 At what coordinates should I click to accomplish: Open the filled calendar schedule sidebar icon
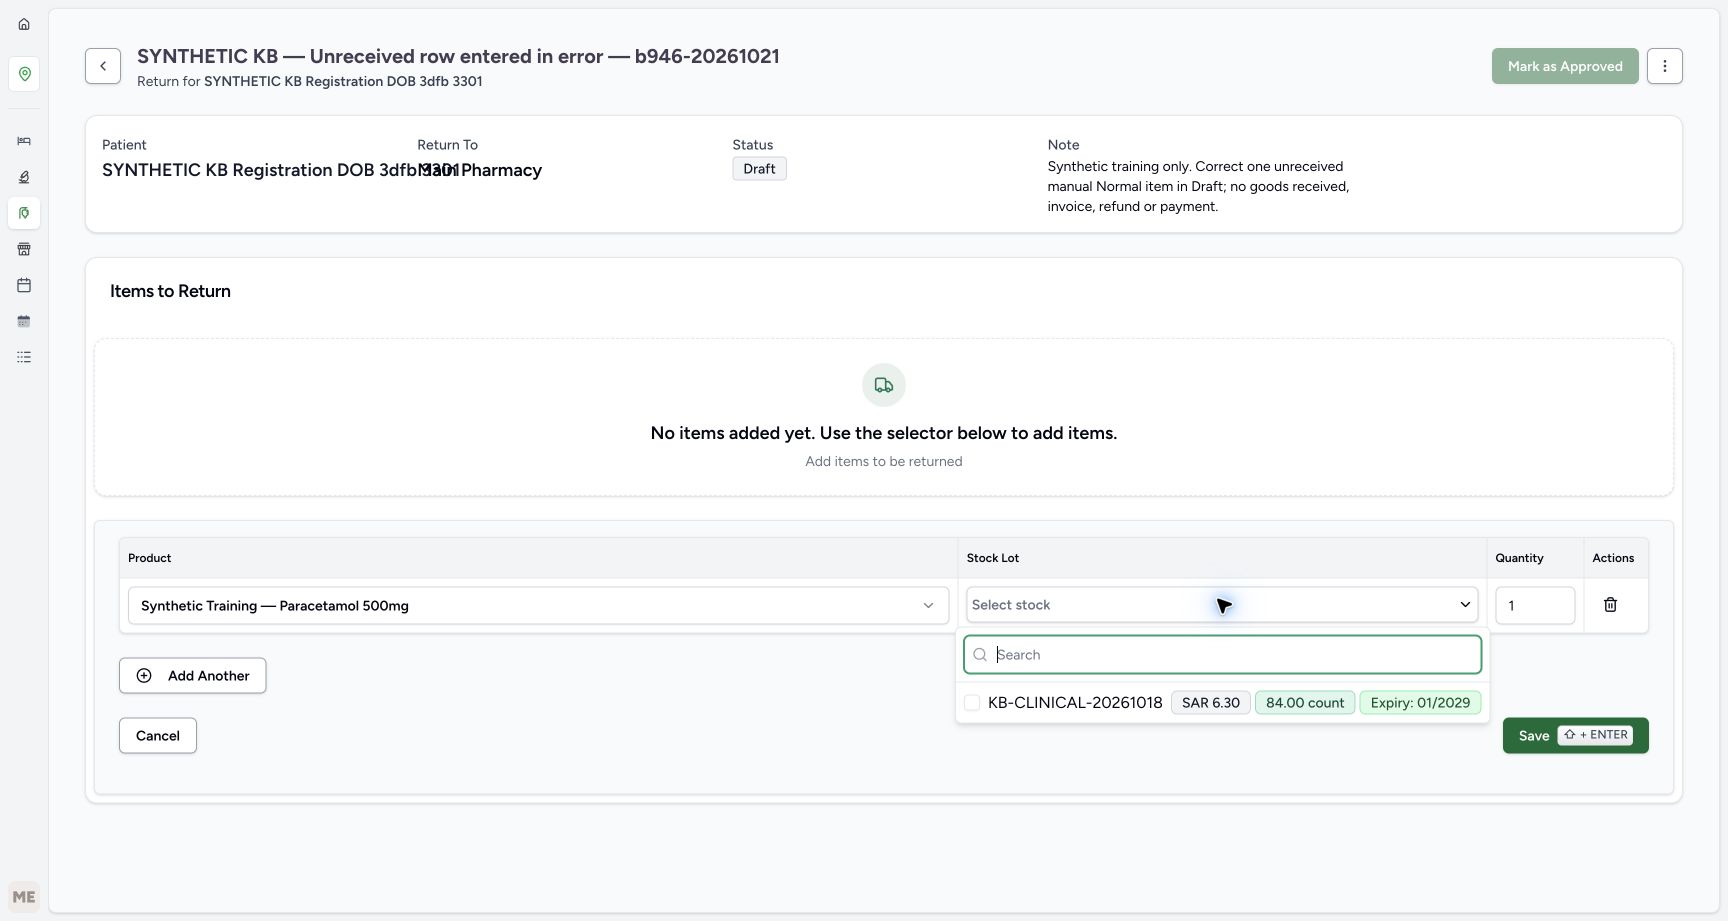(24, 321)
